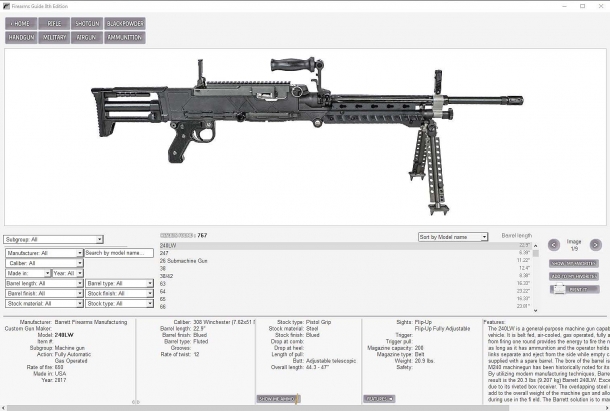Maximize the Firearms Guide window
610x411 pixels.
click(582, 6)
